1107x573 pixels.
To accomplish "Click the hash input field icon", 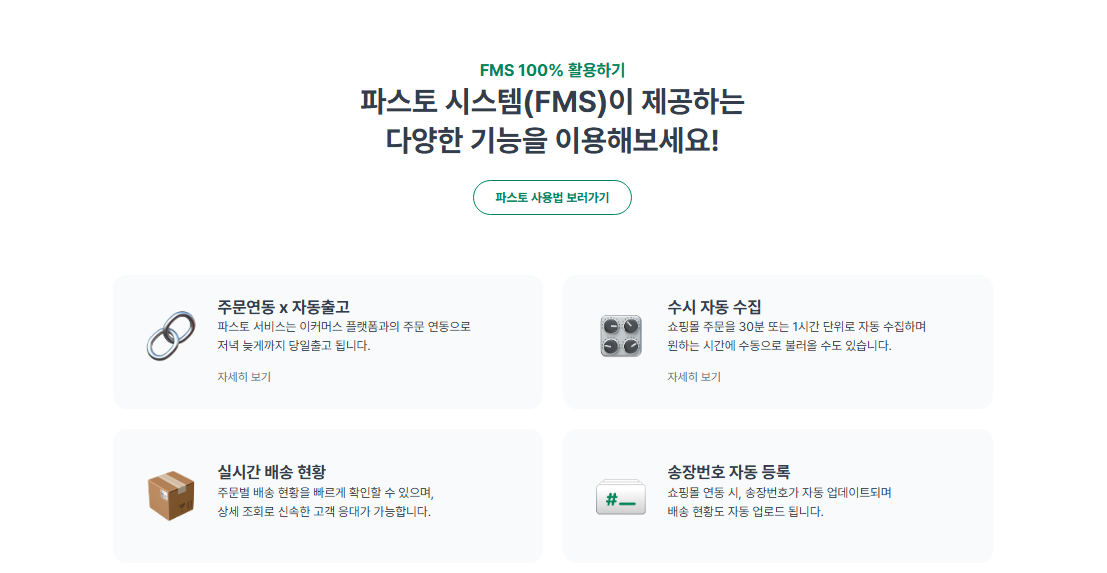I will click(621, 497).
